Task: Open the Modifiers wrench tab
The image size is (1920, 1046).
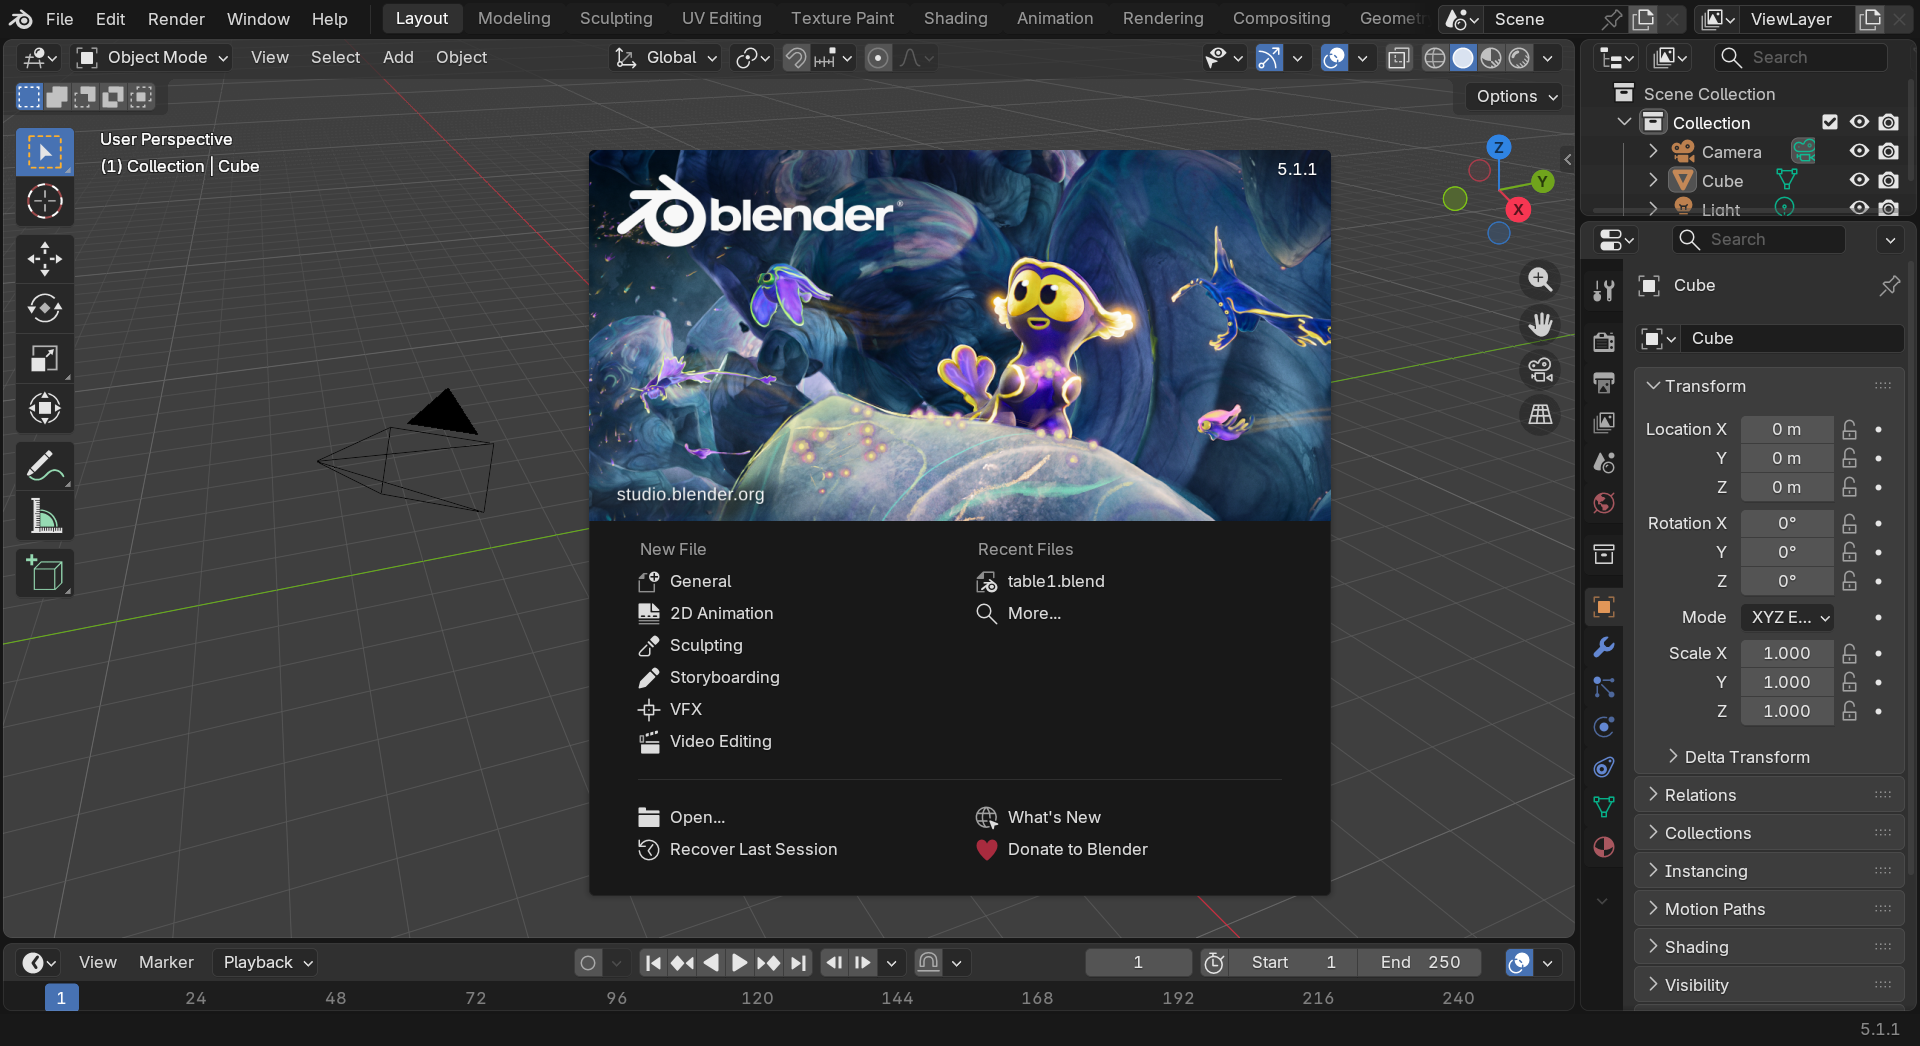Action: coord(1604,647)
